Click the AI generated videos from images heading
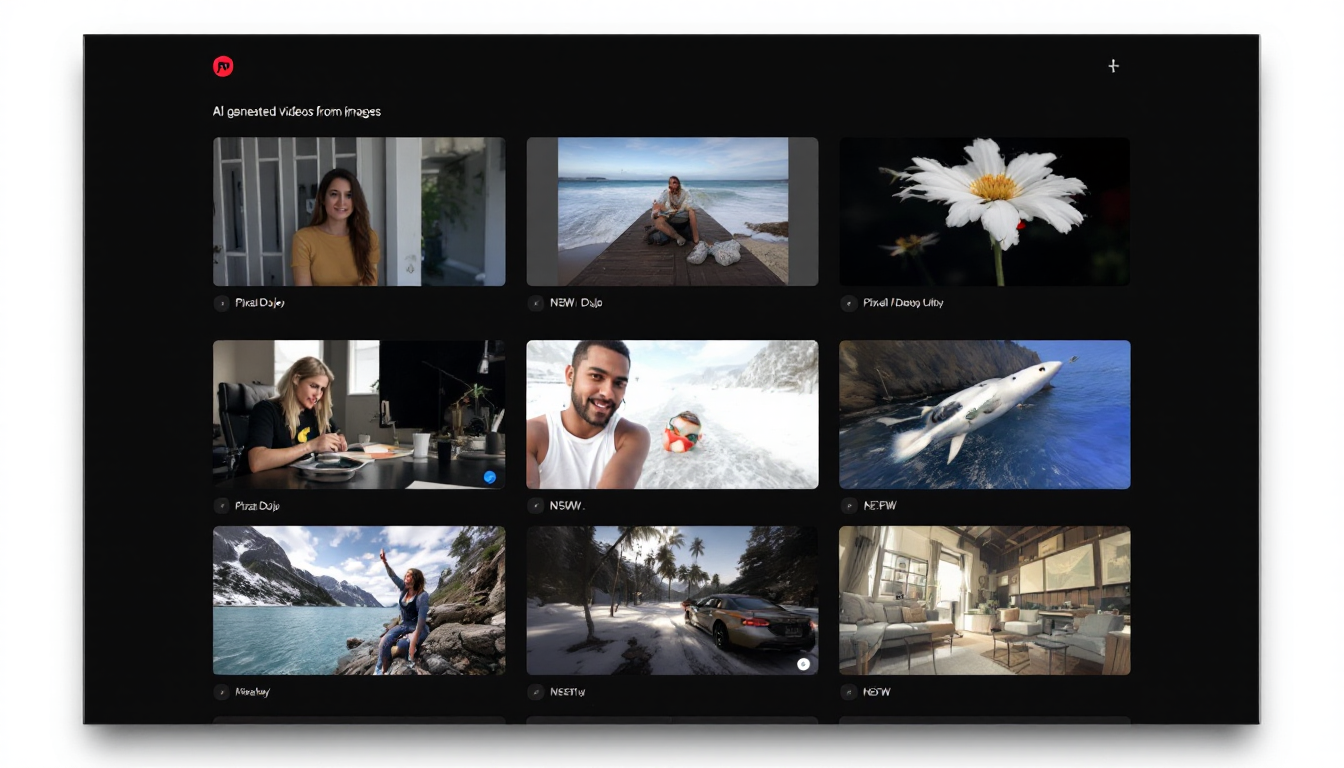 [296, 111]
